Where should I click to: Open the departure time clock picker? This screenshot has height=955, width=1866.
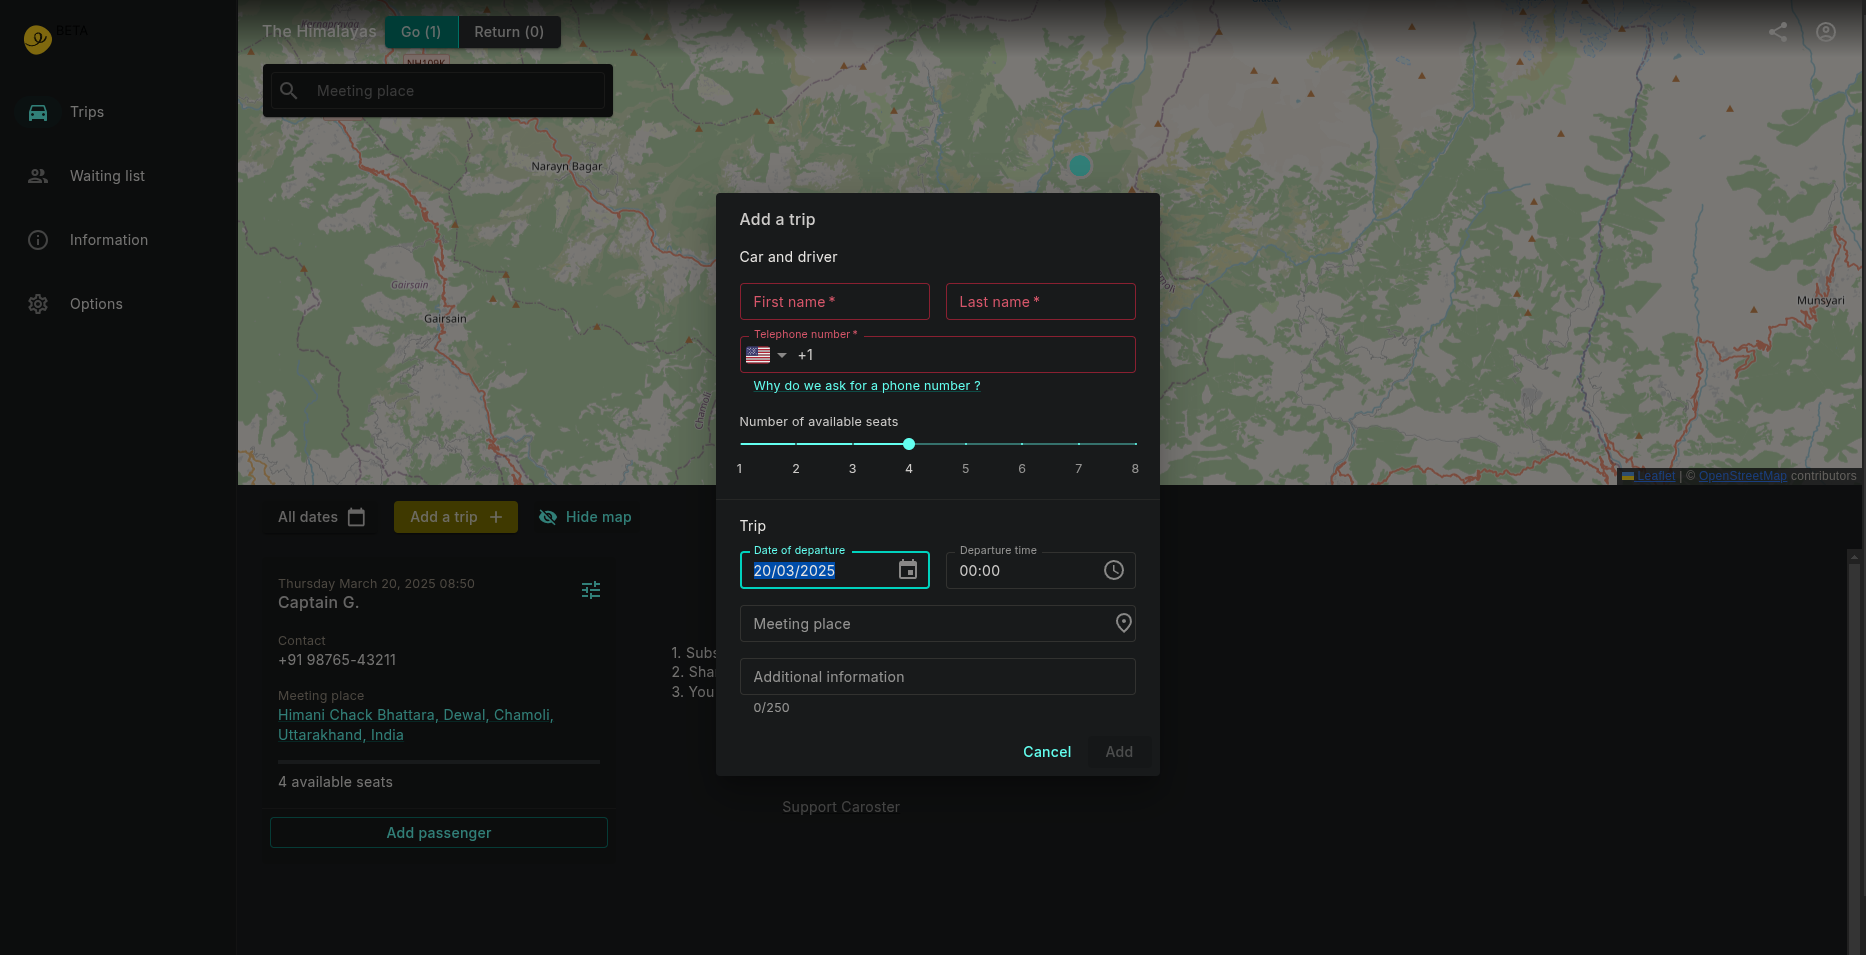point(1114,570)
